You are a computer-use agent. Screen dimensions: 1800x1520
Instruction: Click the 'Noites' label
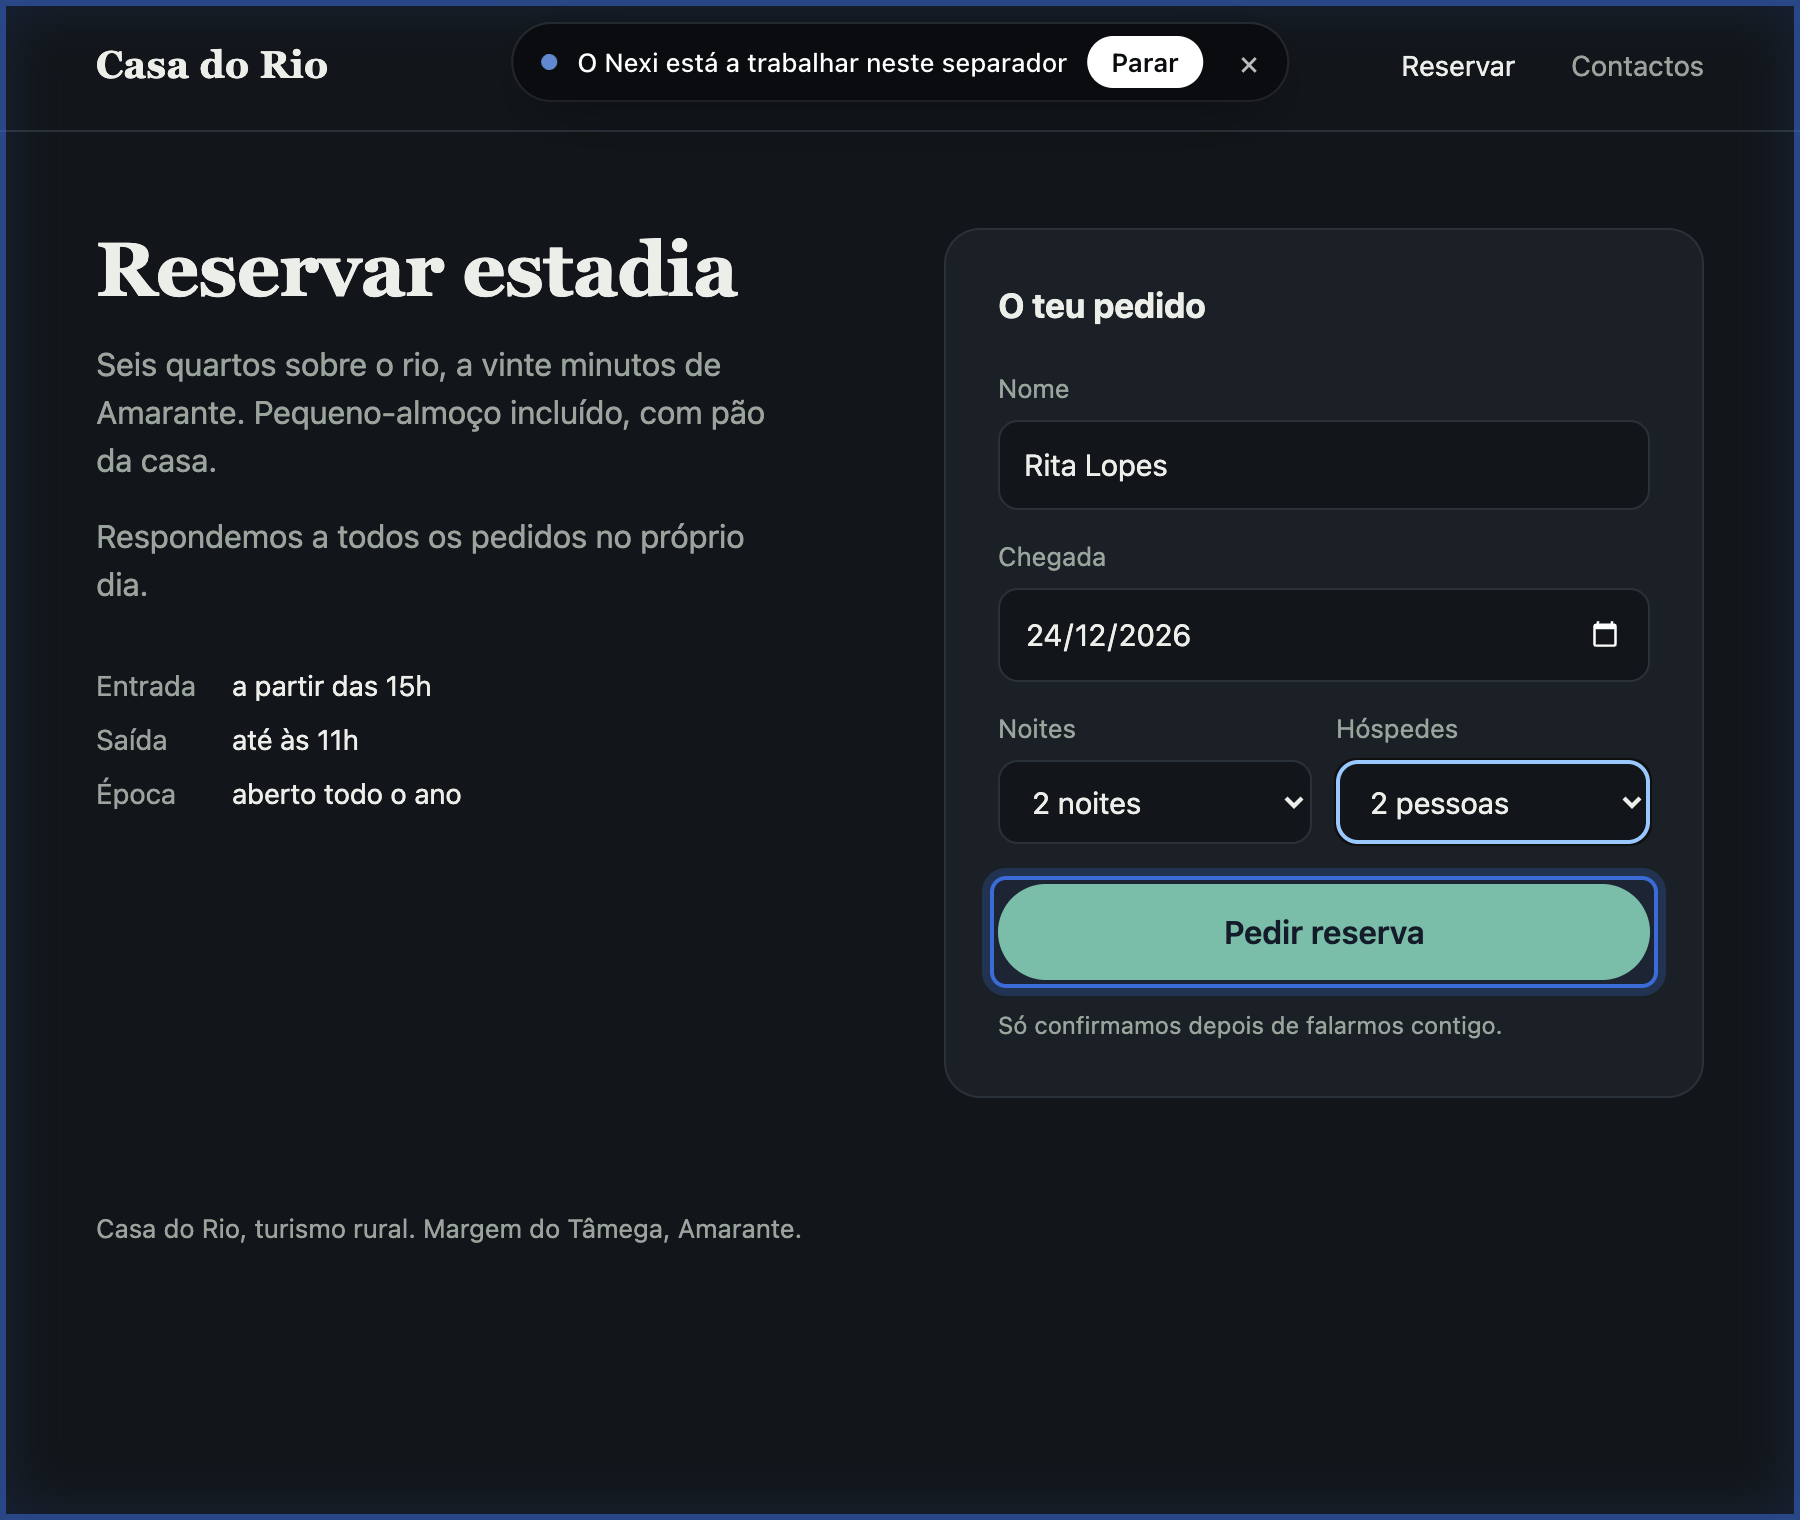1036,729
